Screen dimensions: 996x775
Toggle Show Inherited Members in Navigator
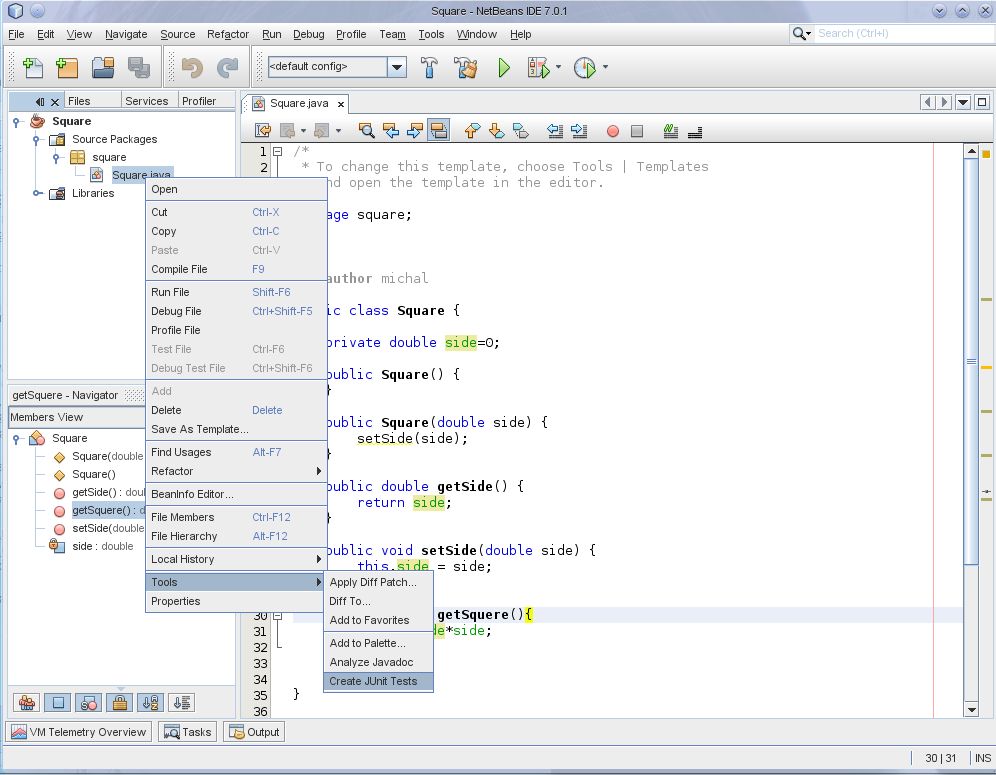coord(27,703)
